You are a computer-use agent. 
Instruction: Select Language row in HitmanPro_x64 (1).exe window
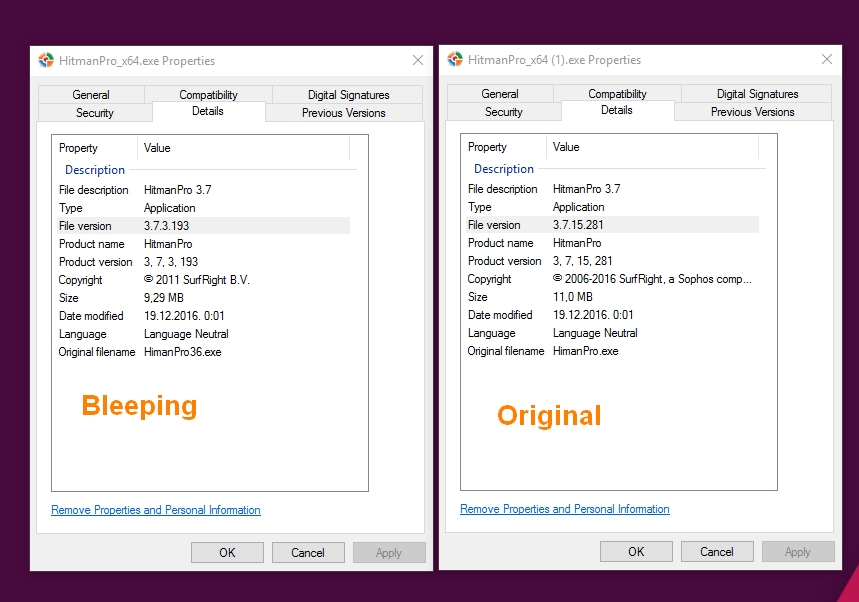pyautogui.click(x=612, y=333)
